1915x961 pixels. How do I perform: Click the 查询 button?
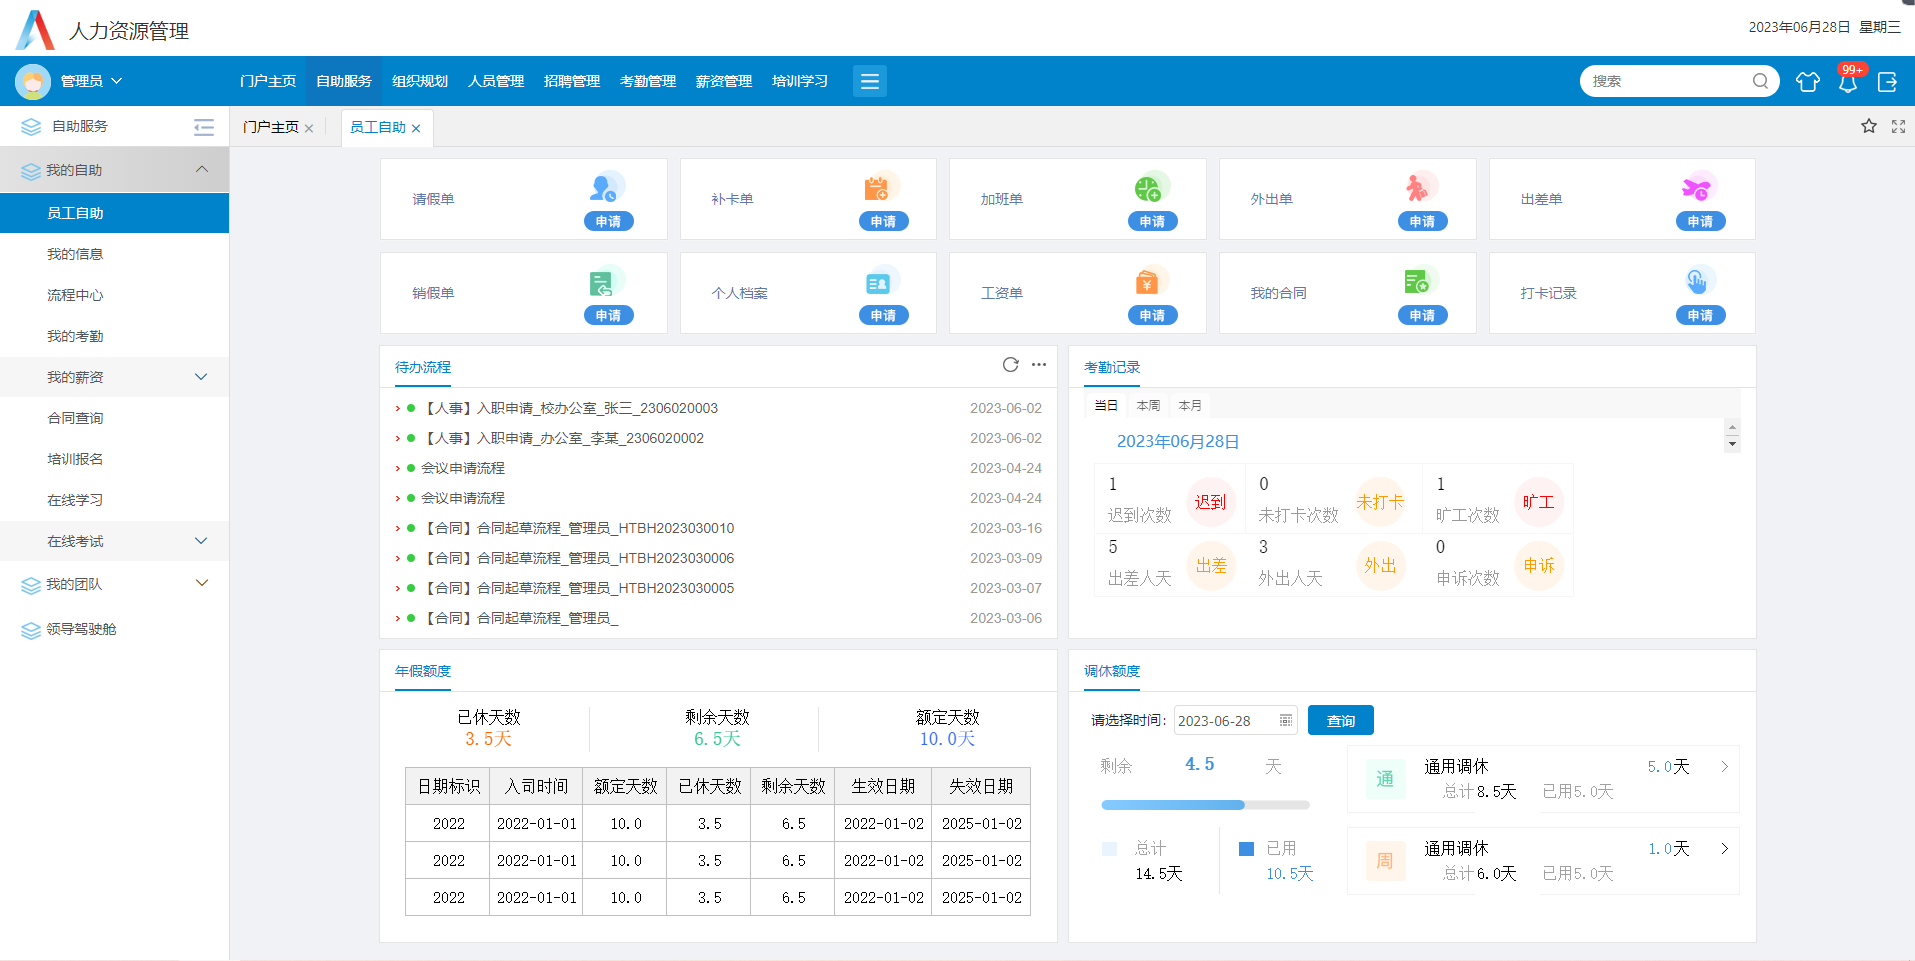1340,720
